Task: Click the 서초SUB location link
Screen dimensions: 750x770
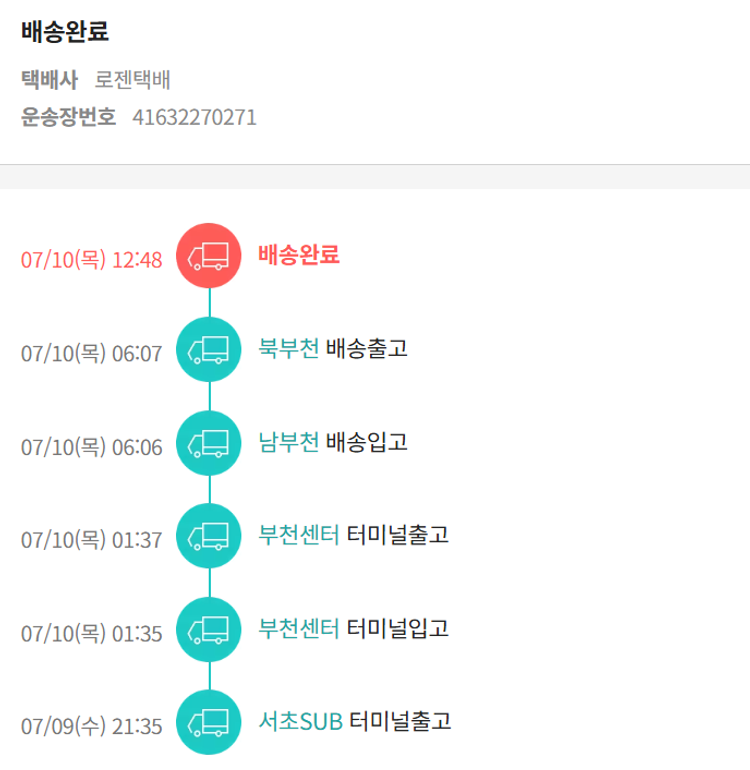Action: (300, 721)
